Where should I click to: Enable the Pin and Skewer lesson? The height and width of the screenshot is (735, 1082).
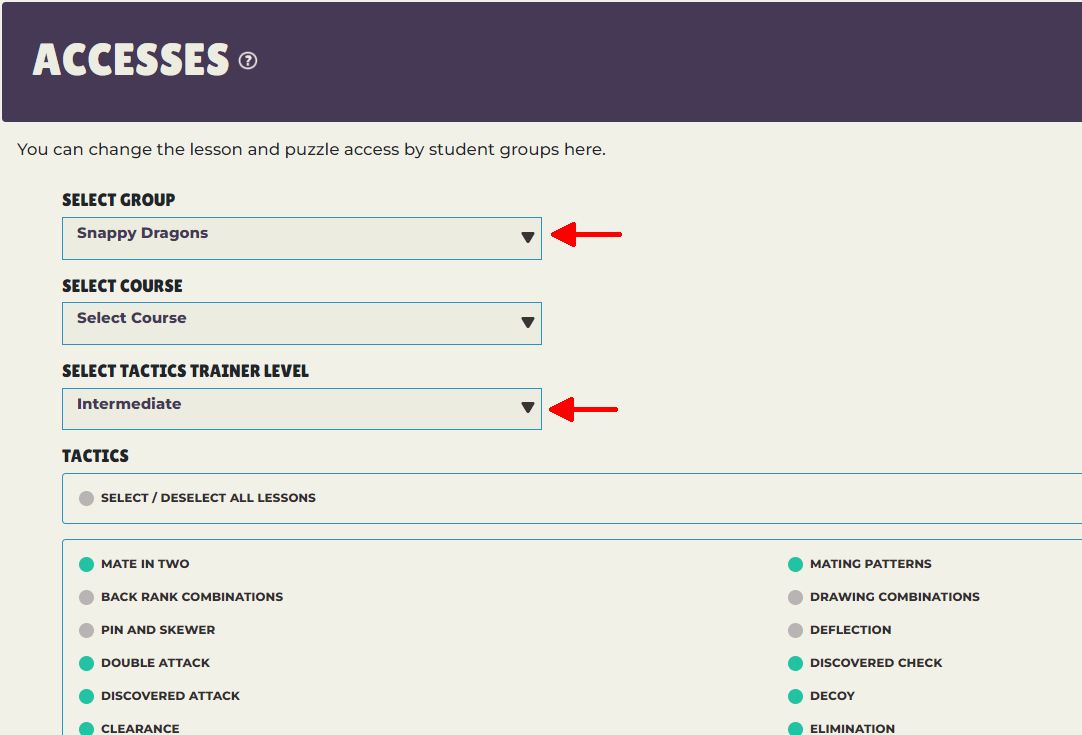tap(87, 630)
